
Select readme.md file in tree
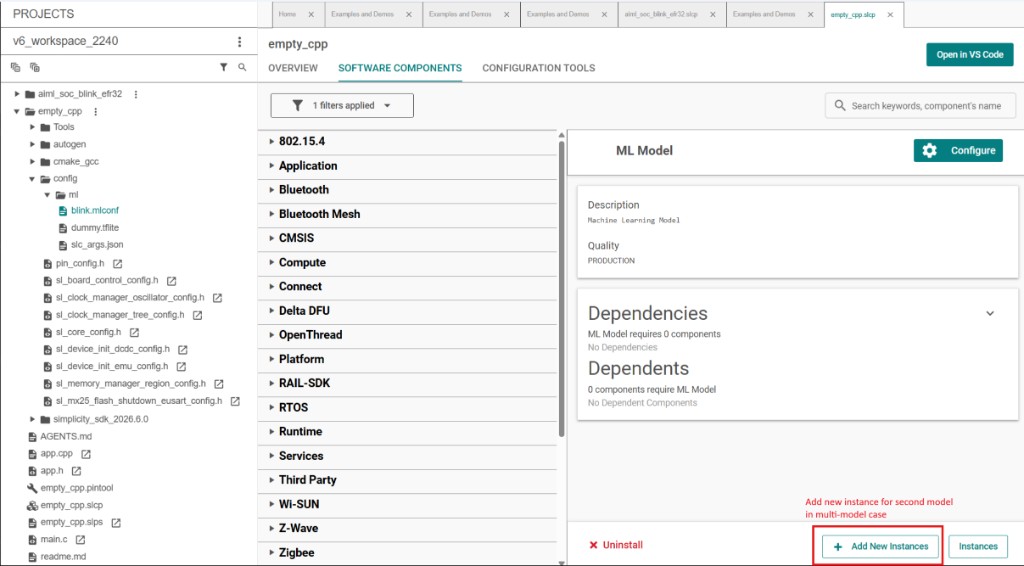pos(63,557)
